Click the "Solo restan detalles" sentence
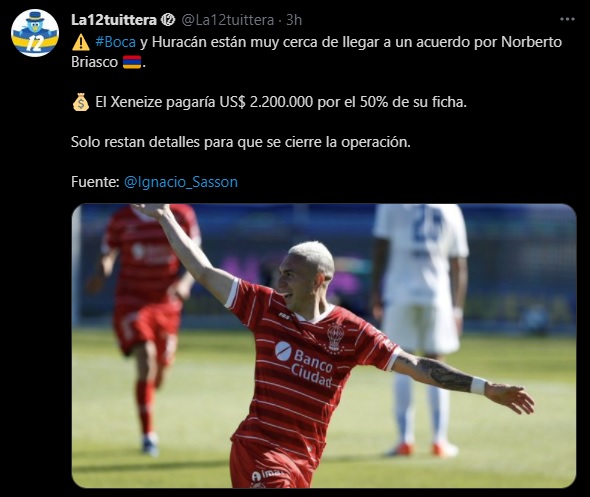The width and height of the screenshot is (590, 497). pyautogui.click(x=241, y=142)
